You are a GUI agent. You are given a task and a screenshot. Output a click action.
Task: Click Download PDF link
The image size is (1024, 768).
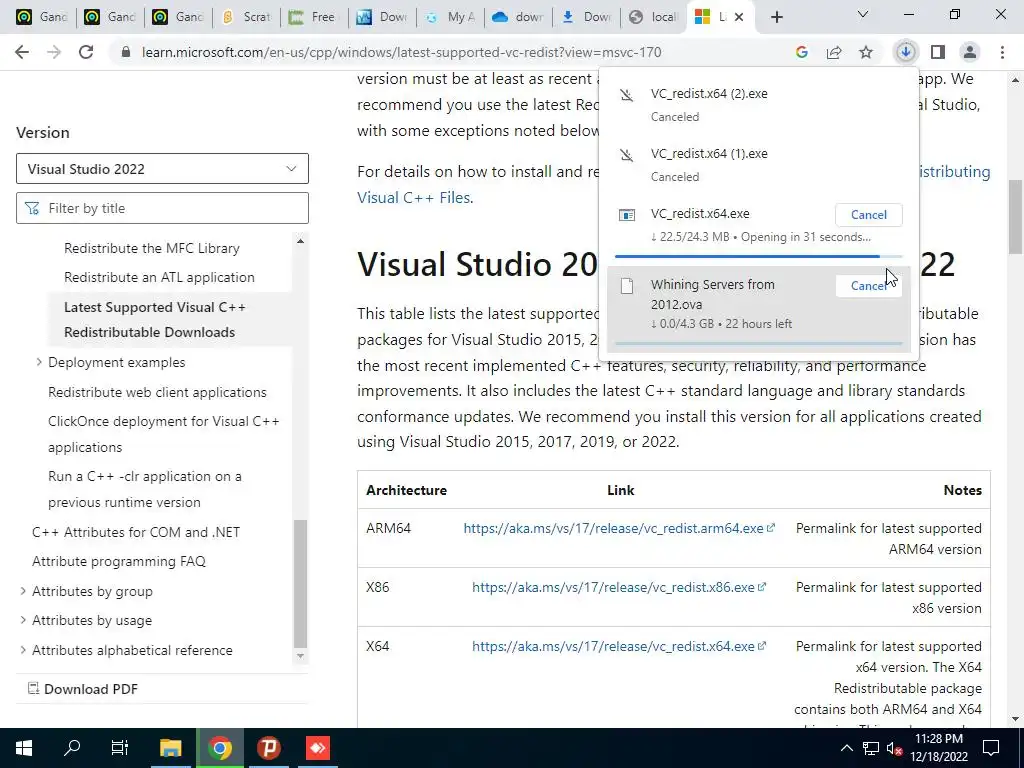click(82, 689)
